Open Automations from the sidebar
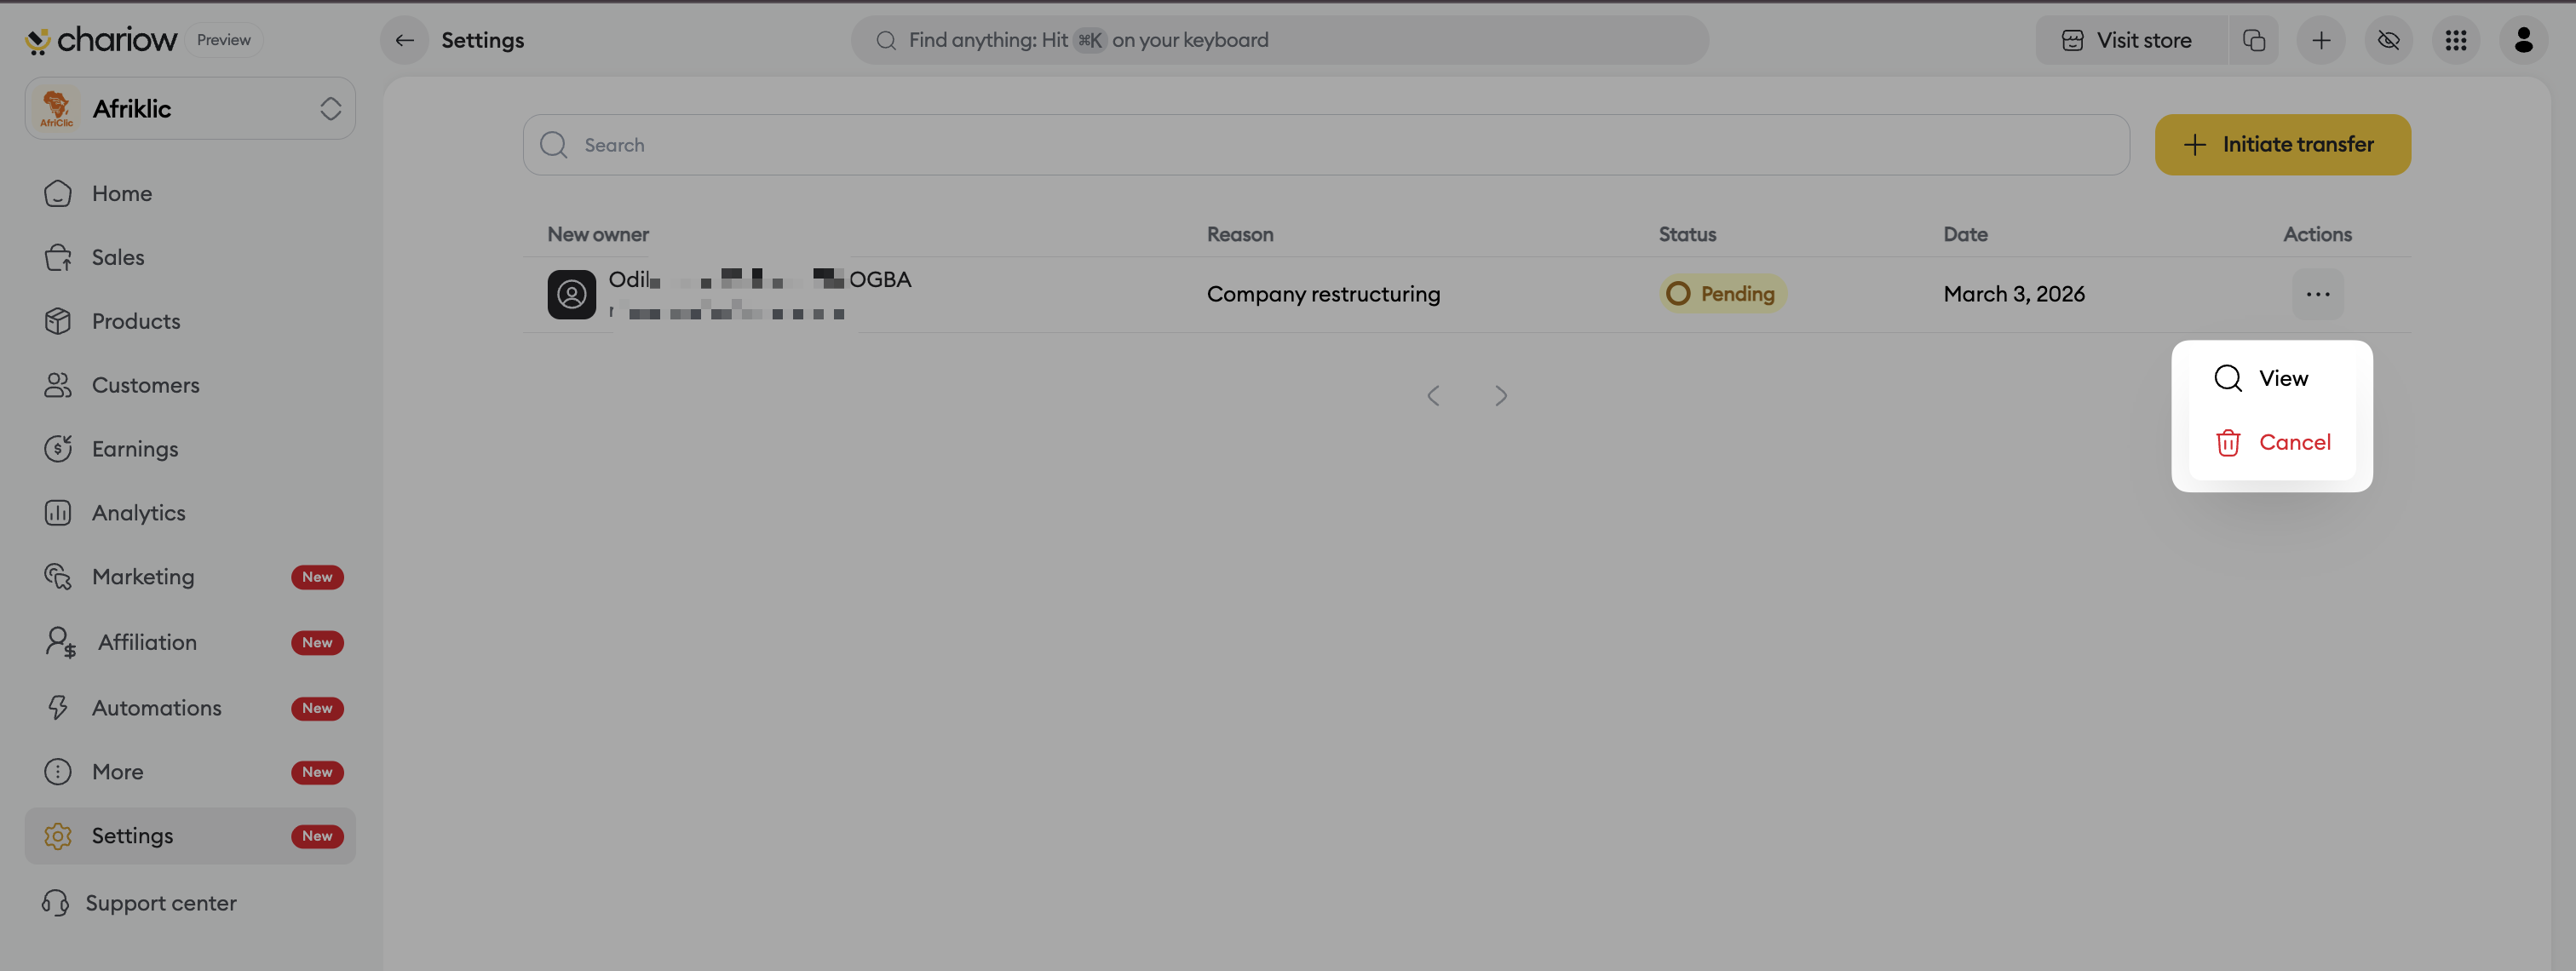This screenshot has width=2576, height=971. tap(156, 708)
